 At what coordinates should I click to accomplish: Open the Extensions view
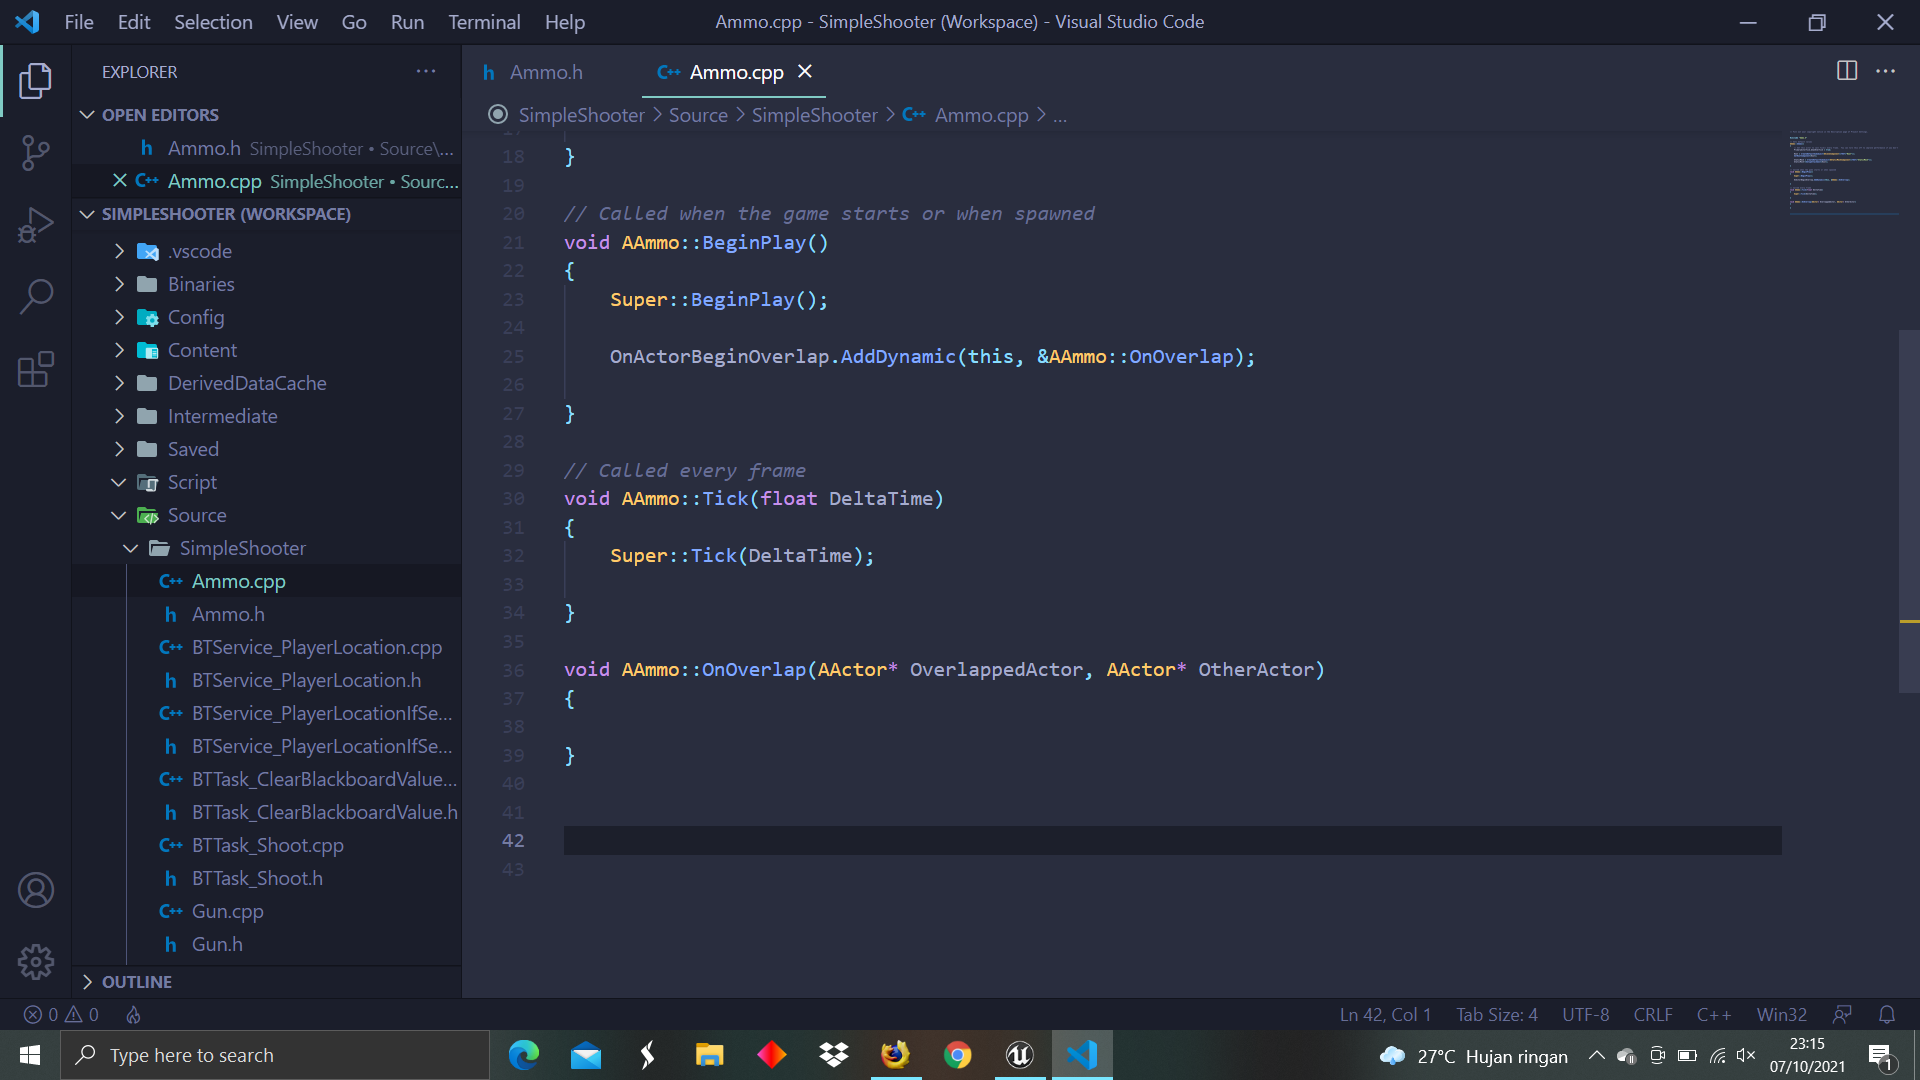36,369
